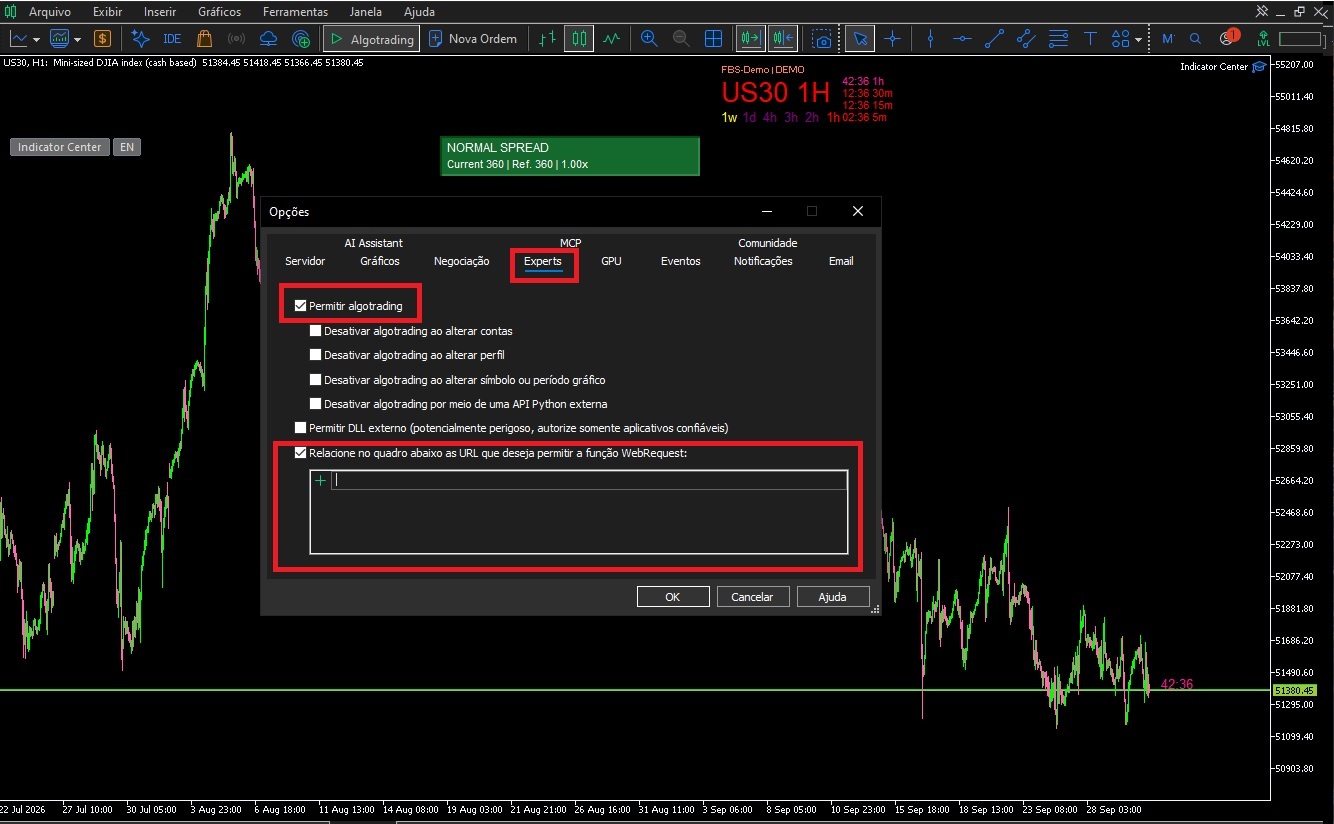
Task: Switch chart to line chart icon
Action: 611,39
